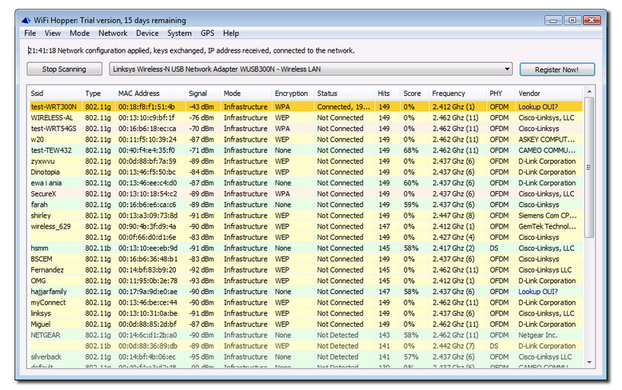Sort by the PHY column header
622x390 pixels.
[x=496, y=93]
